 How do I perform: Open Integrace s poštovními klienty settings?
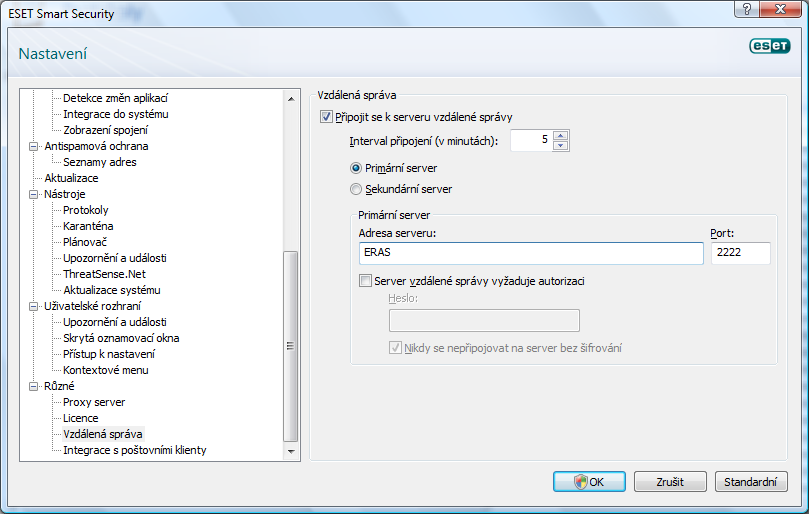pos(135,450)
